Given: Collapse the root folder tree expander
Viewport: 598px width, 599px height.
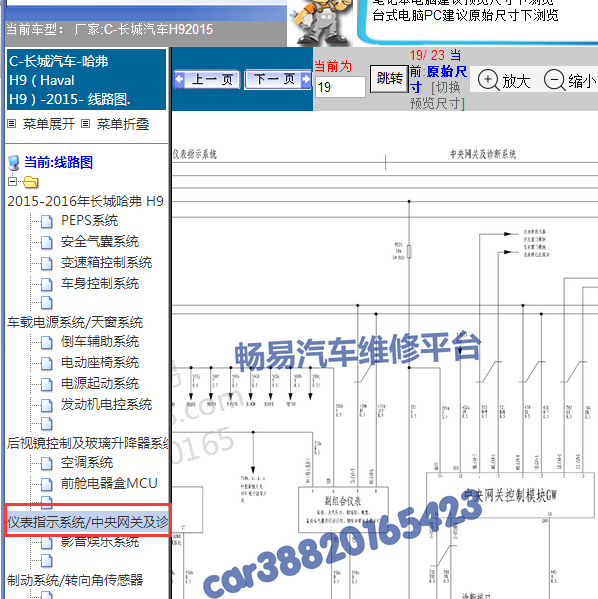Looking at the screenshot, I should click(13, 181).
